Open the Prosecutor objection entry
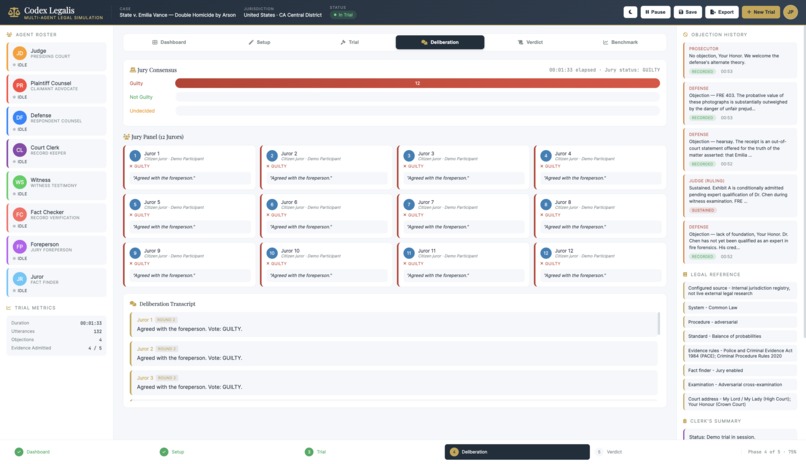 pos(740,60)
